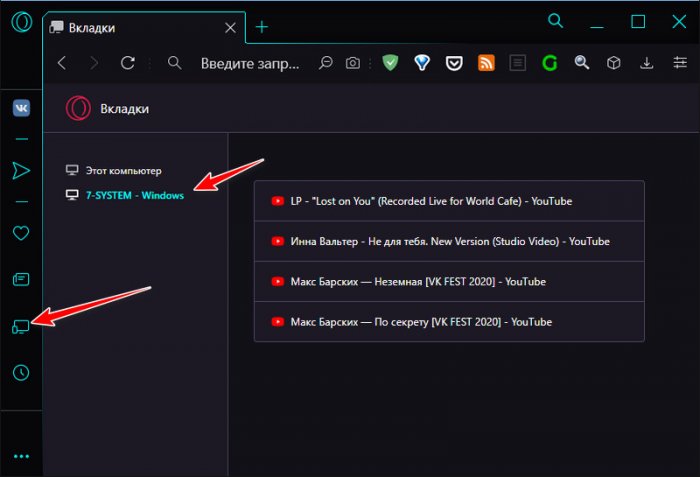
Task: Maximize the browser window
Action: [638, 21]
